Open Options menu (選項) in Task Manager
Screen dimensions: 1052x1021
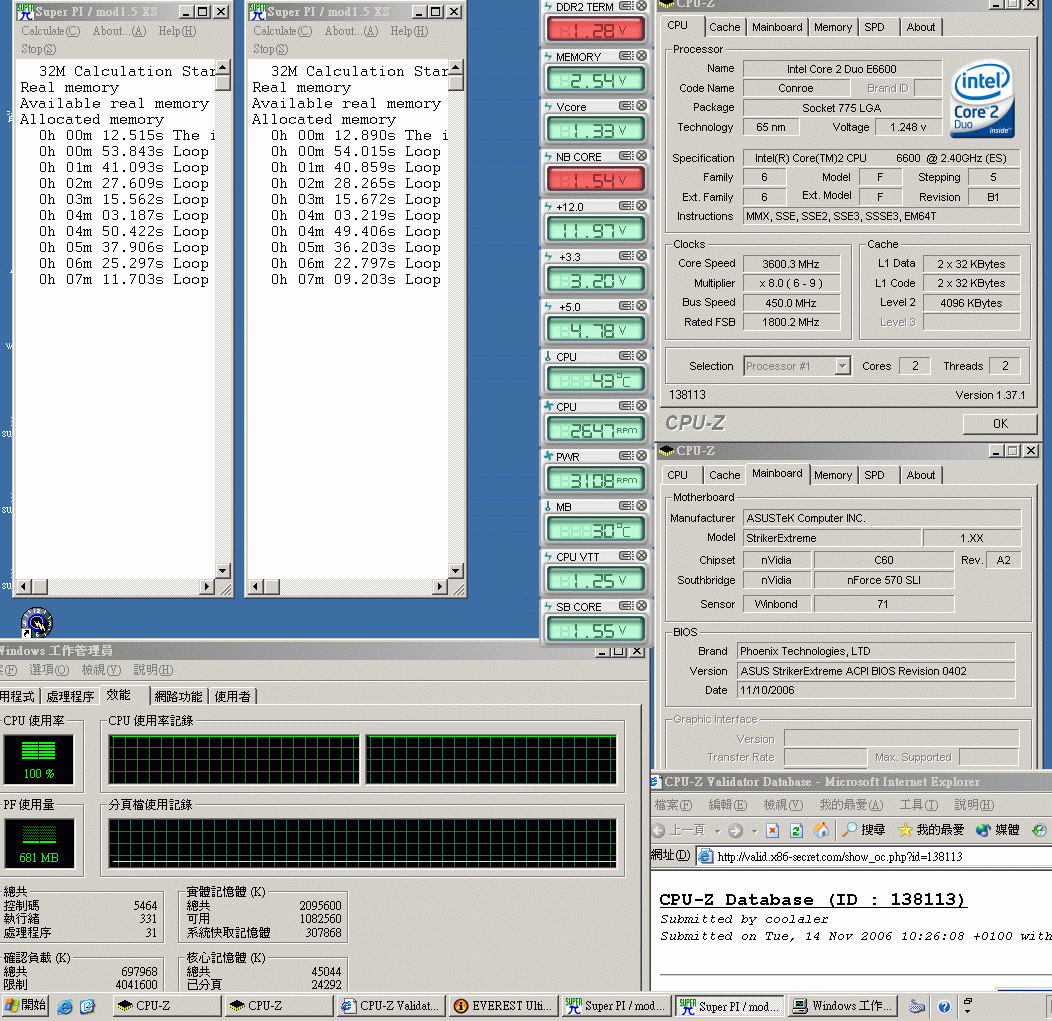tap(49, 670)
